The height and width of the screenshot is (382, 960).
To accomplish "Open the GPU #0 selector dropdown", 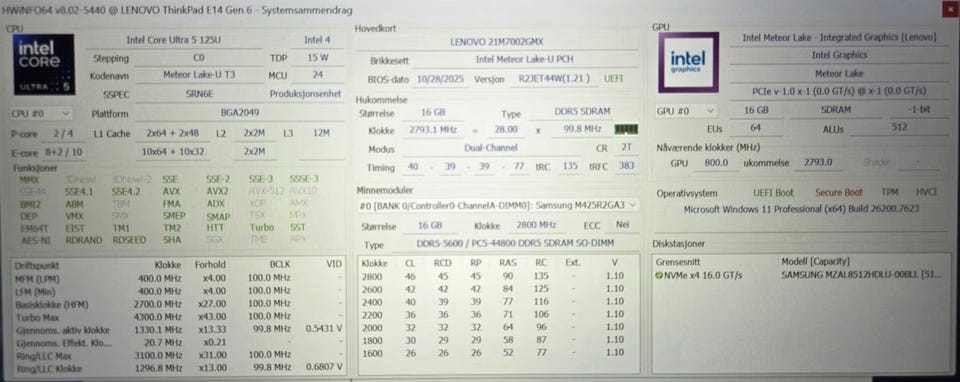I will point(686,111).
